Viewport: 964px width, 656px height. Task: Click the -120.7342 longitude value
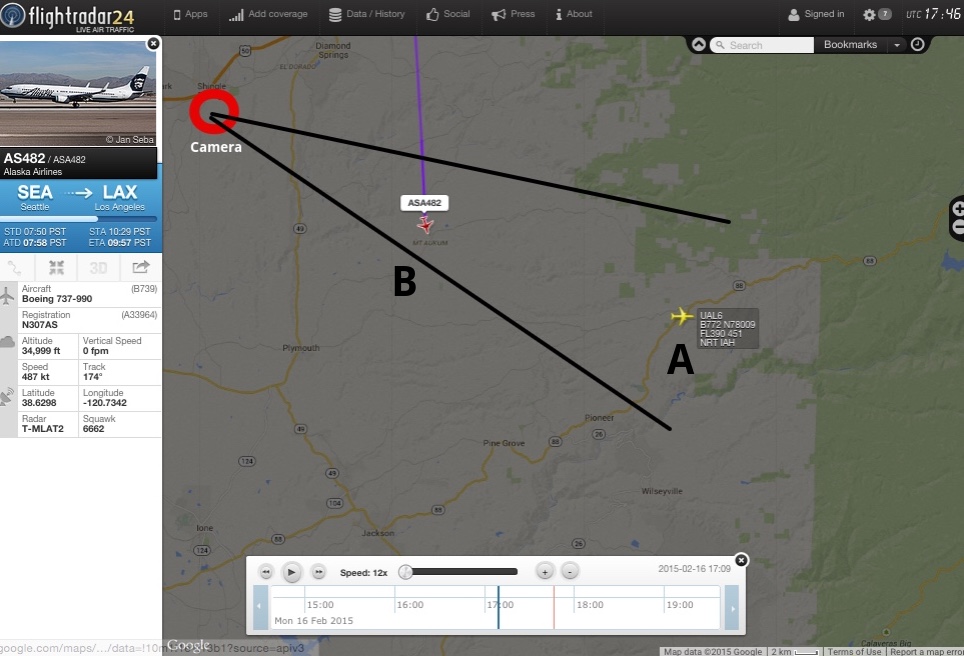tap(105, 403)
